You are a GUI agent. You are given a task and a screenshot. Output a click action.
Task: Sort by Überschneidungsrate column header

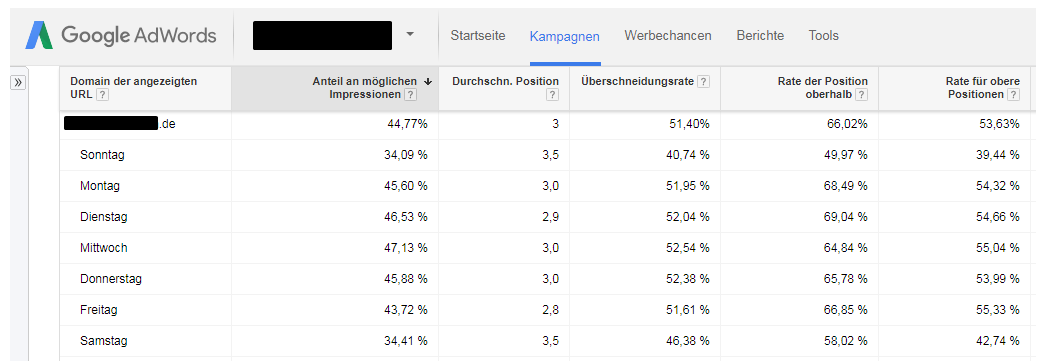[x=637, y=81]
